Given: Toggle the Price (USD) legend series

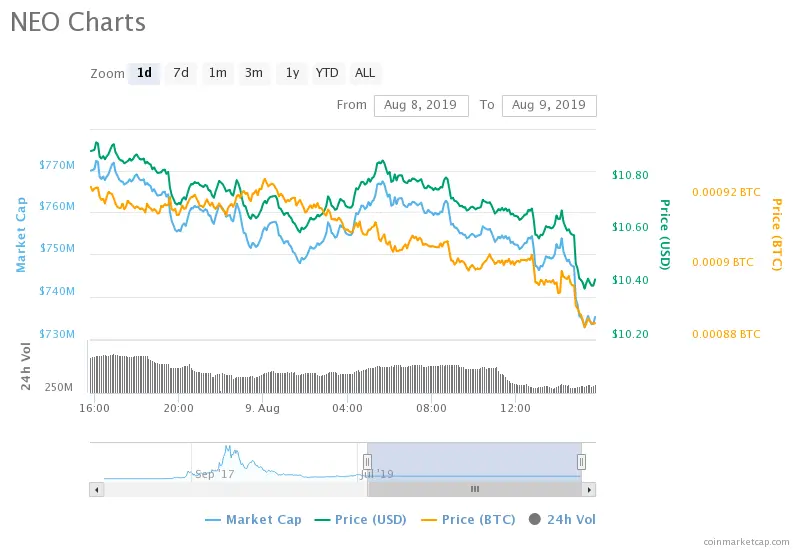Looking at the screenshot, I should pyautogui.click(x=361, y=519).
